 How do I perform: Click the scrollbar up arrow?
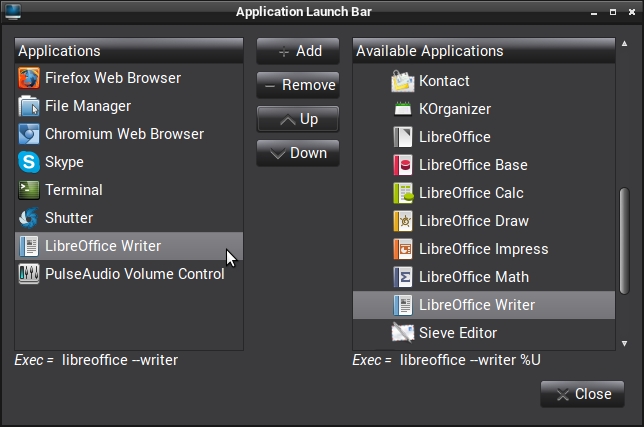624,43
